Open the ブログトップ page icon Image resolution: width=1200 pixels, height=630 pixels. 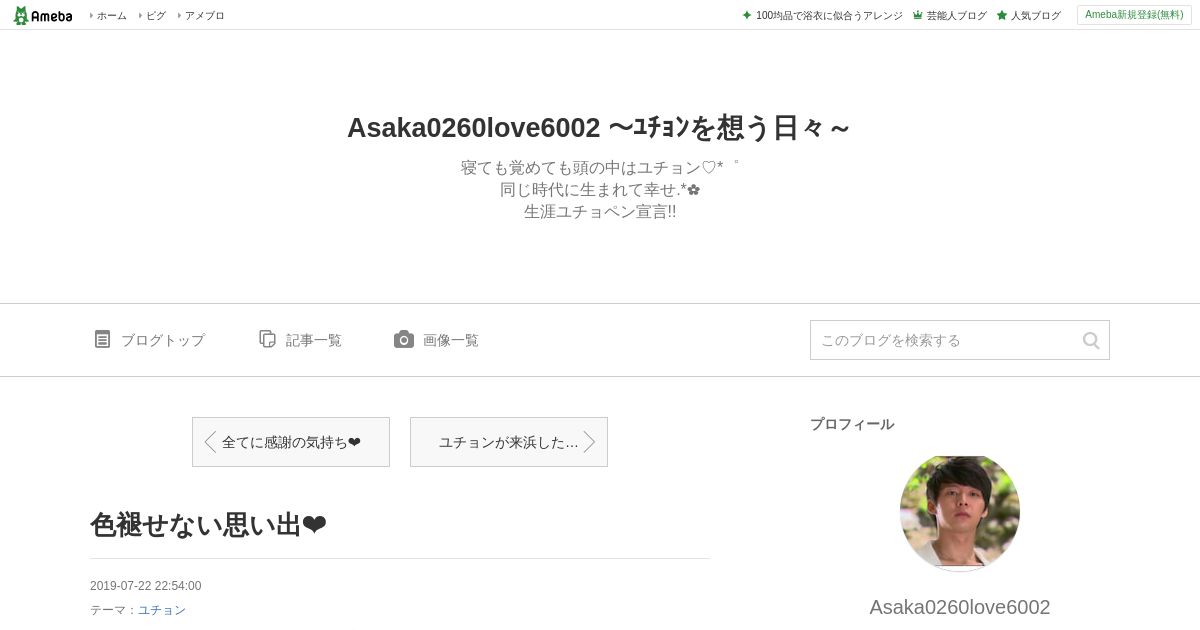click(x=102, y=339)
